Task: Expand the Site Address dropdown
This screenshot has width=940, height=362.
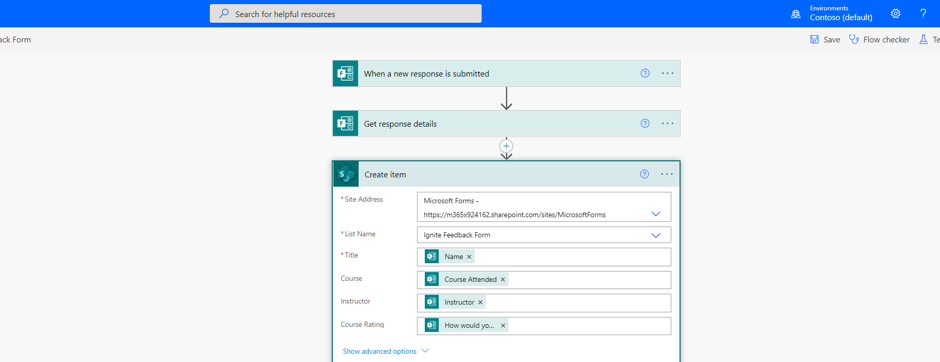Action: click(x=655, y=213)
